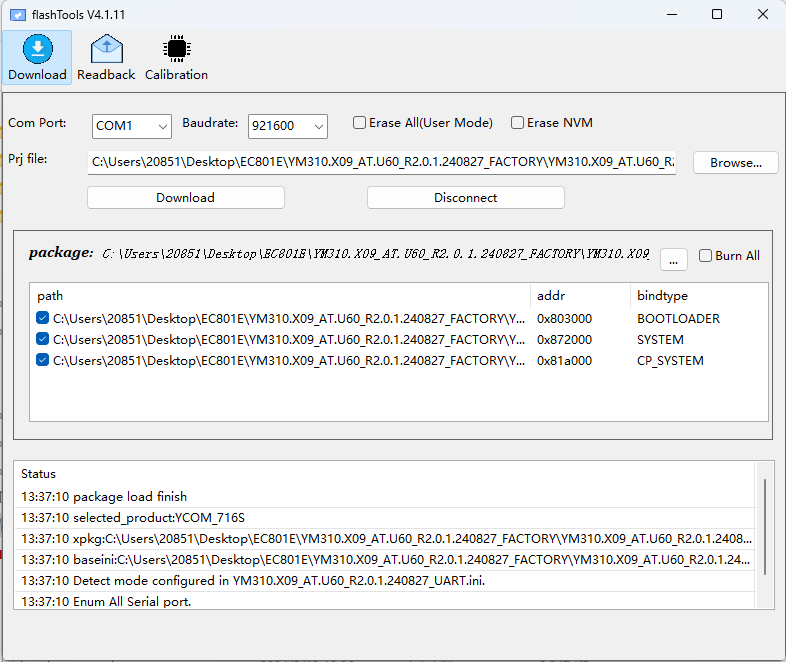
Task: Click the flashTools title bar app icon
Action: (18, 15)
